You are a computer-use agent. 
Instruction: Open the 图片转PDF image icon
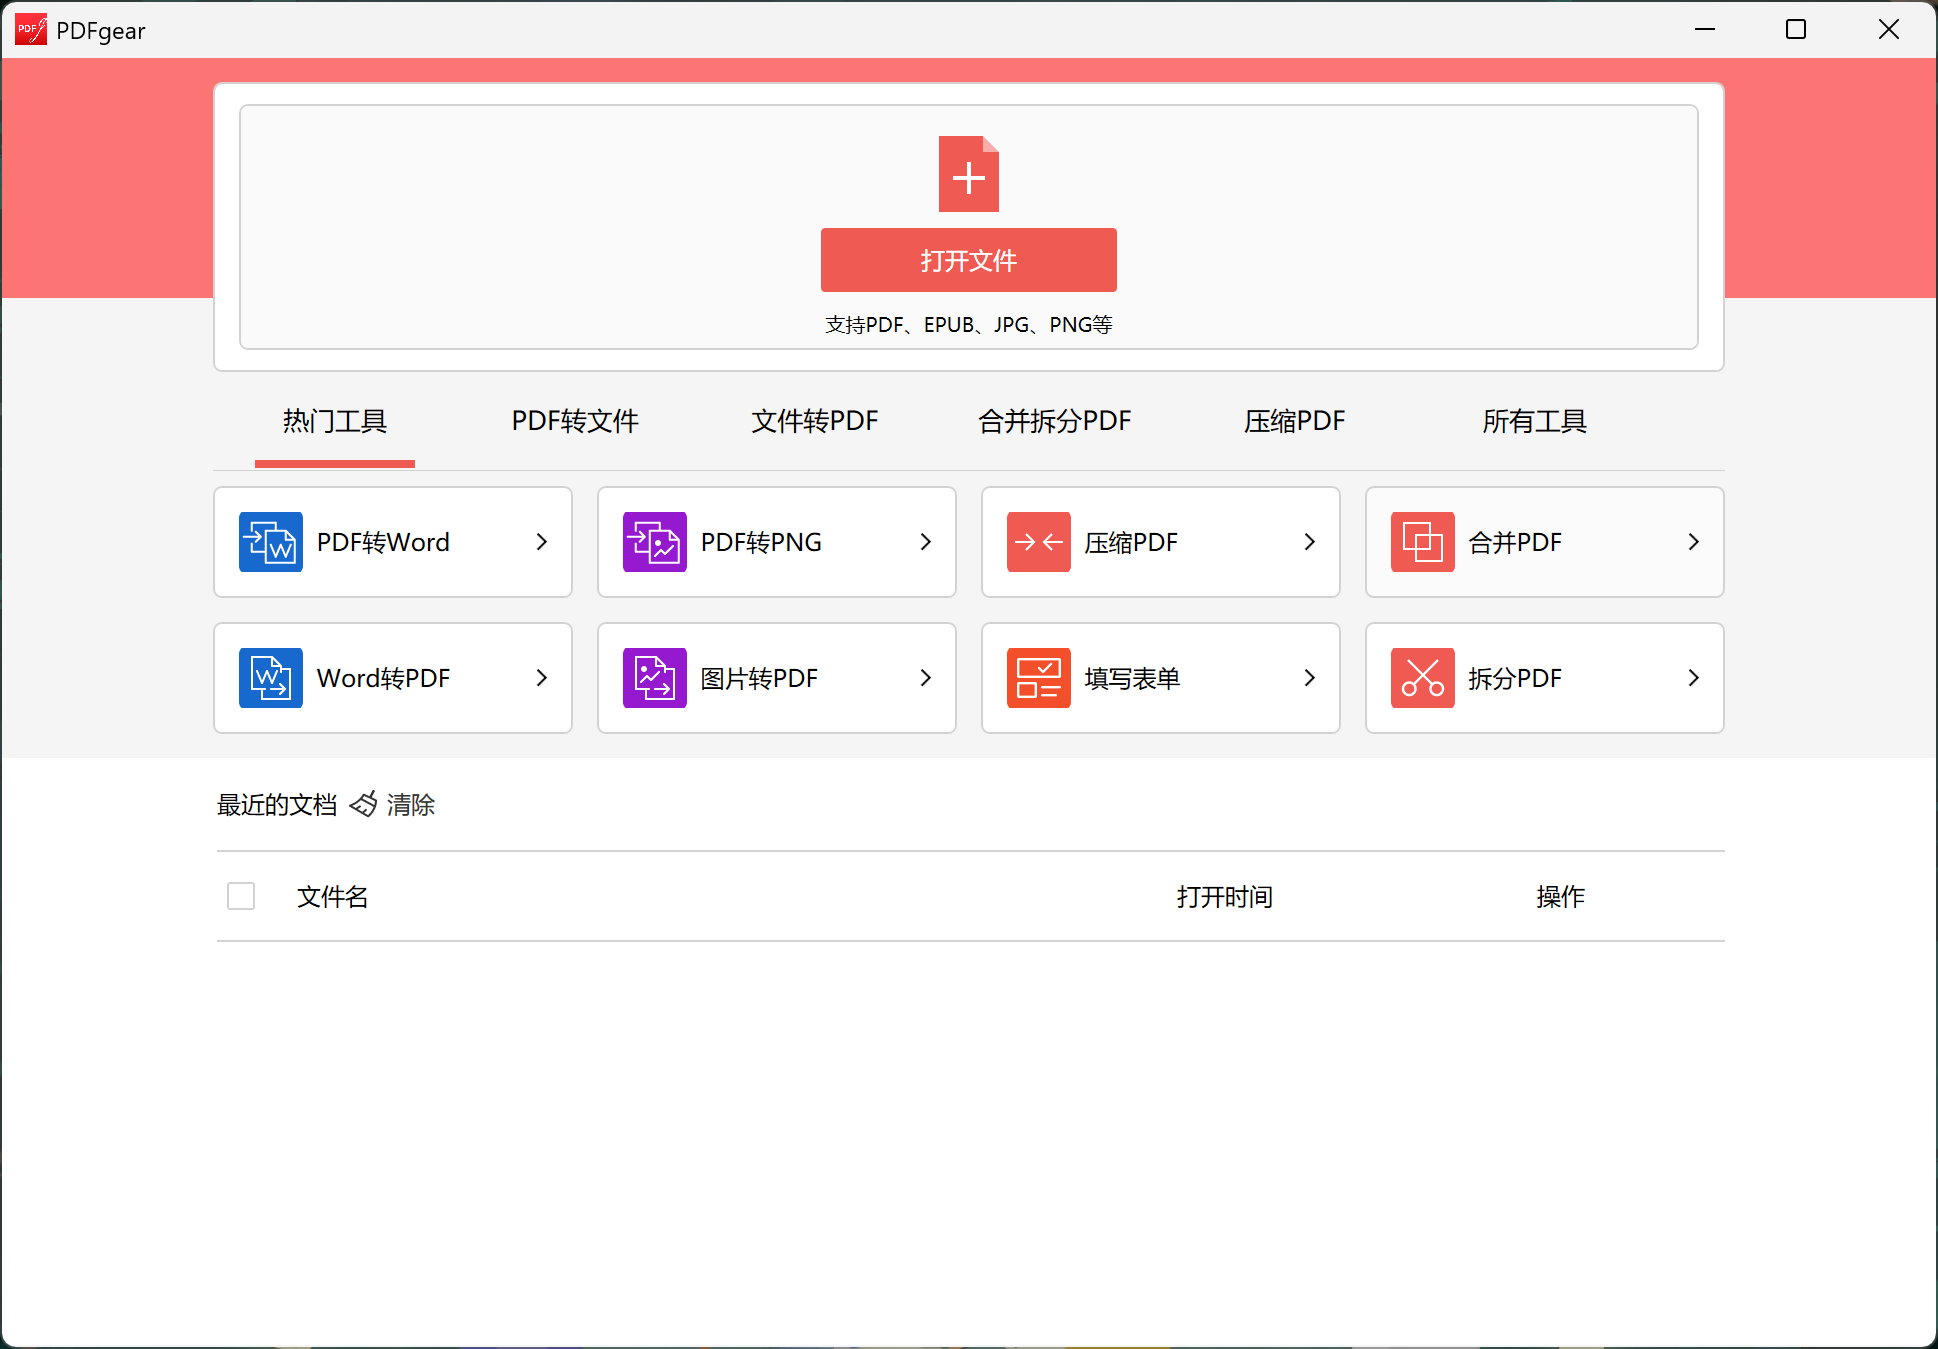pyautogui.click(x=654, y=677)
